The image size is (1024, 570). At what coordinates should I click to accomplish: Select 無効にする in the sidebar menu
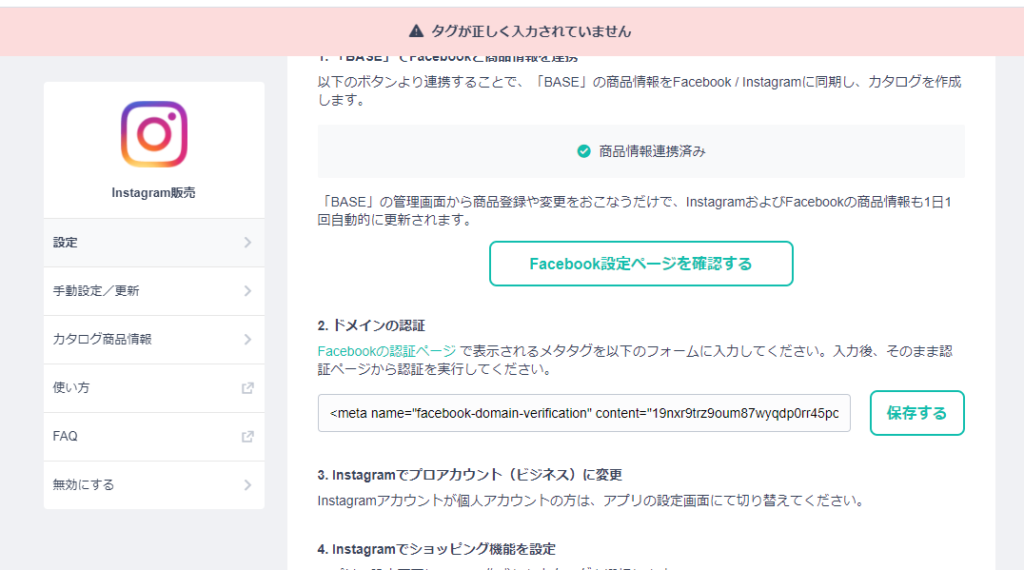coord(154,484)
